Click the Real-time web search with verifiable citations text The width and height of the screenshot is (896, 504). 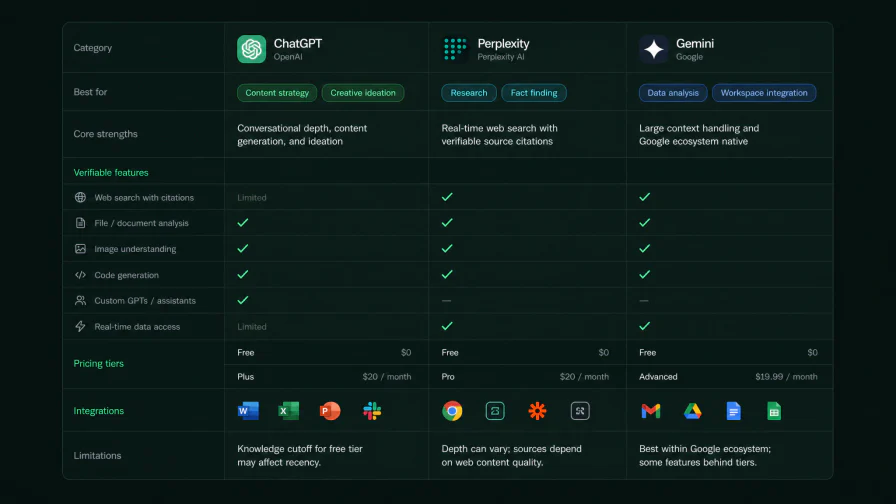tap(499, 135)
